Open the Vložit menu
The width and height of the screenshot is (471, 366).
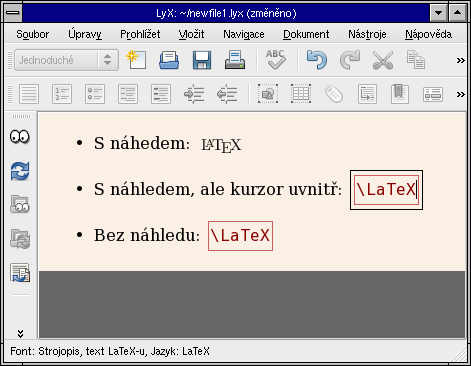click(191, 34)
